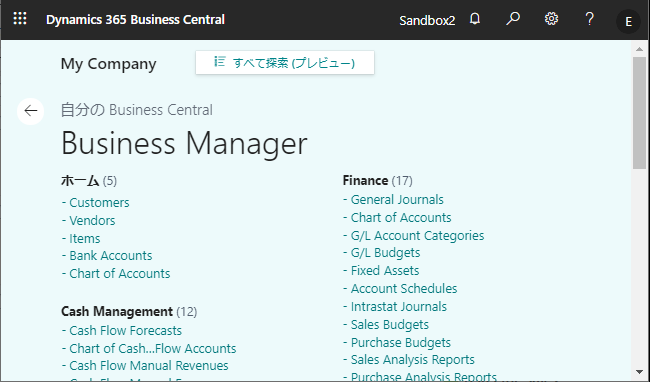This screenshot has width=650, height=382.
Task: Open Cash Flow Forecasts link
Action: coord(126,331)
